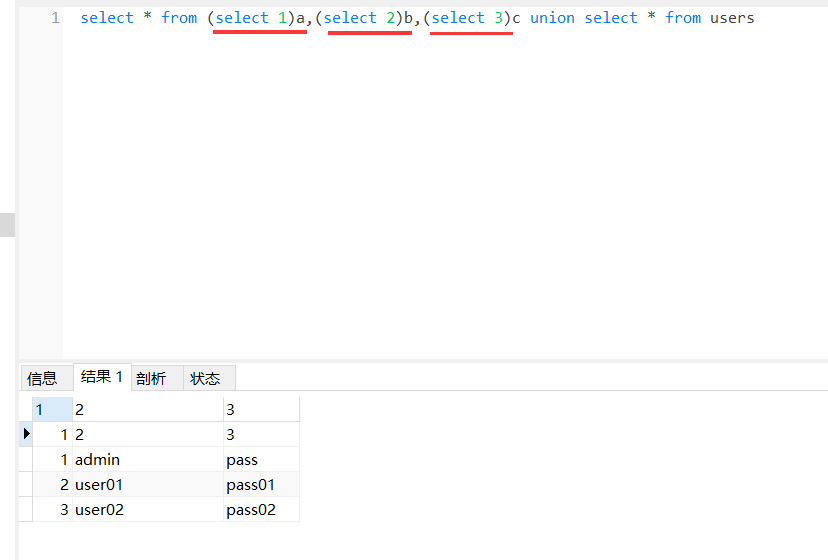Viewport: 828px width, 560px height.
Task: Click the current-row arrow indicator
Action: coord(27,434)
